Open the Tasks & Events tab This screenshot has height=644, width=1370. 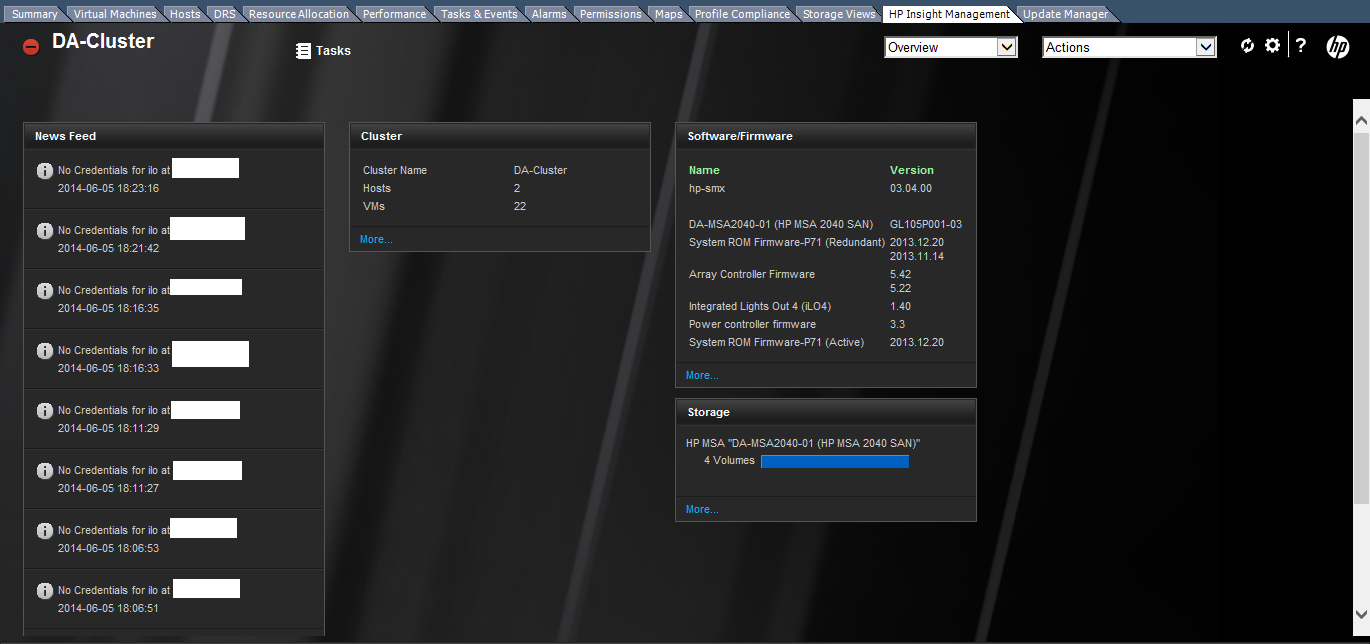pyautogui.click(x=479, y=14)
